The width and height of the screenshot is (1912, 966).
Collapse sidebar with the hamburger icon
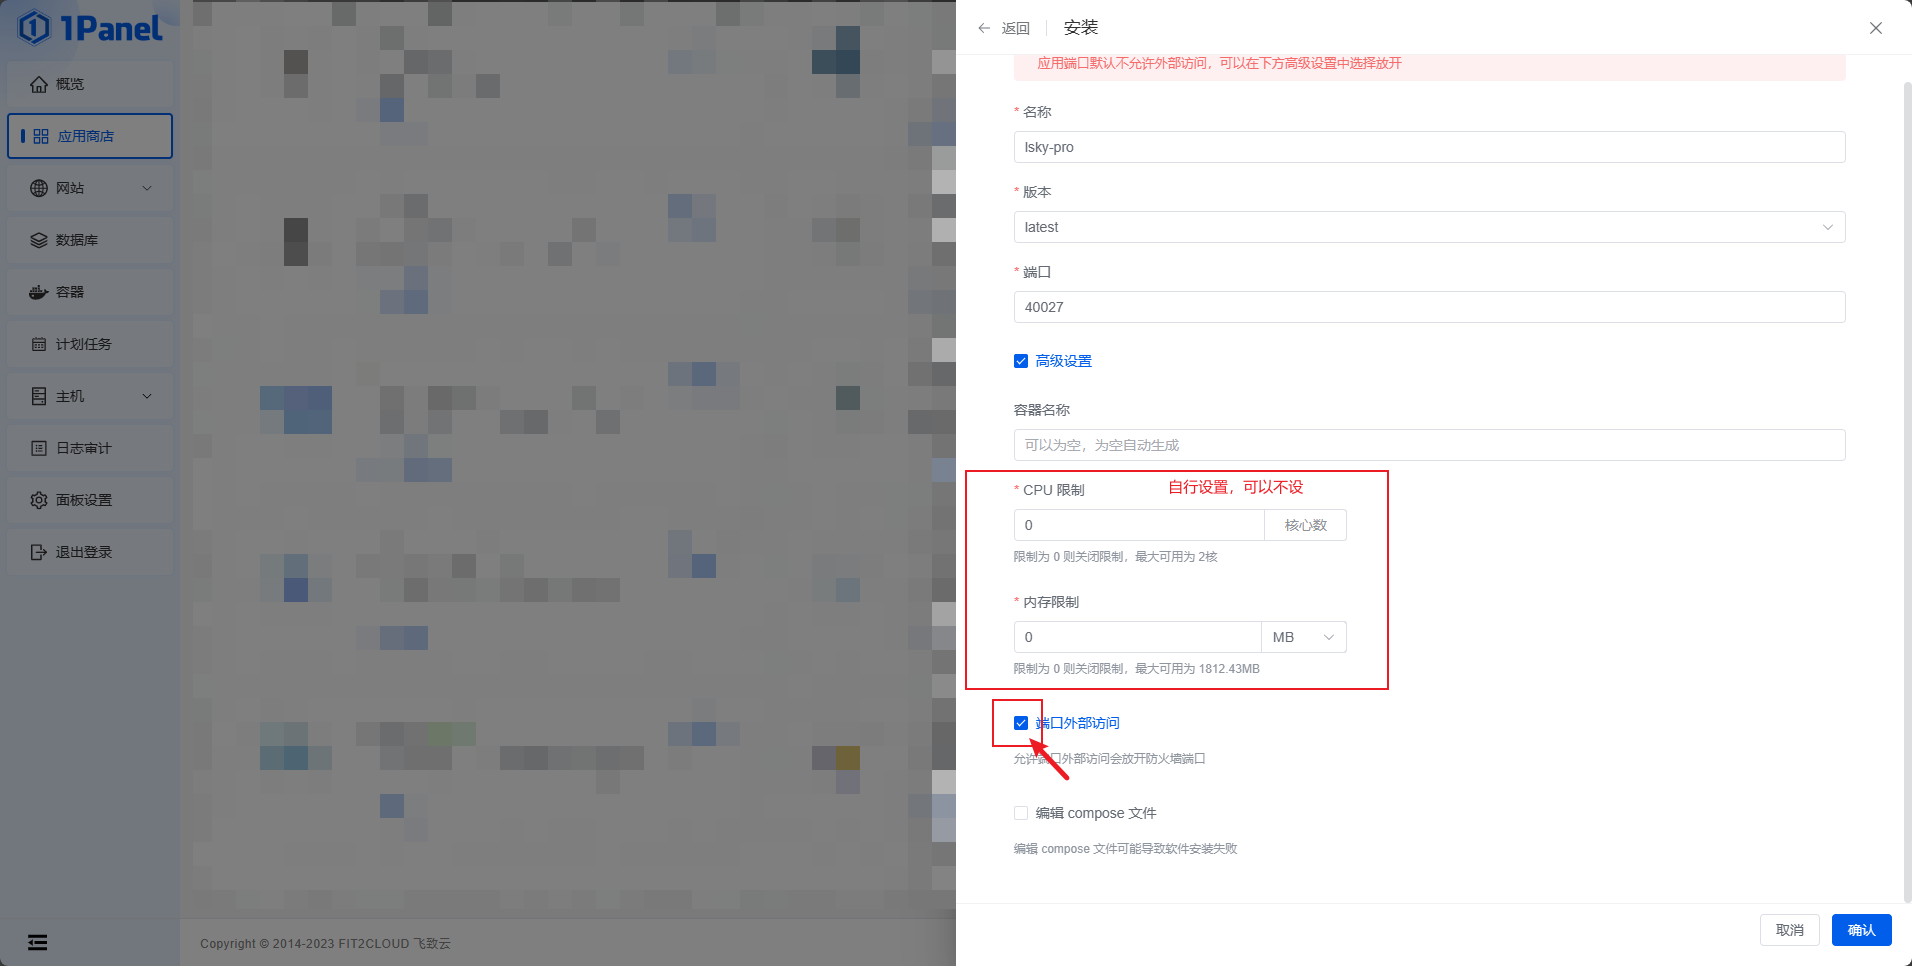(x=38, y=942)
